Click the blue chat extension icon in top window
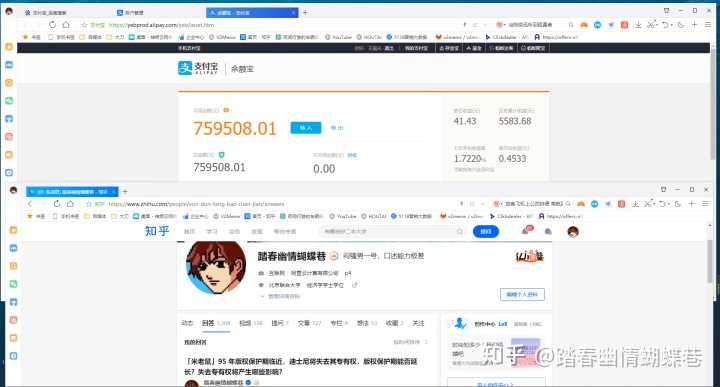This screenshot has width=720, height=387. (x=597, y=25)
